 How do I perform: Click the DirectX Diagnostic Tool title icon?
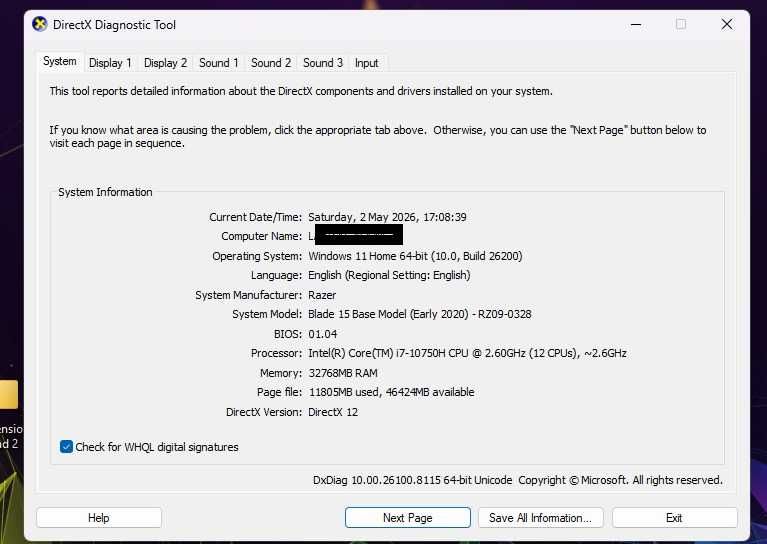pos(40,24)
